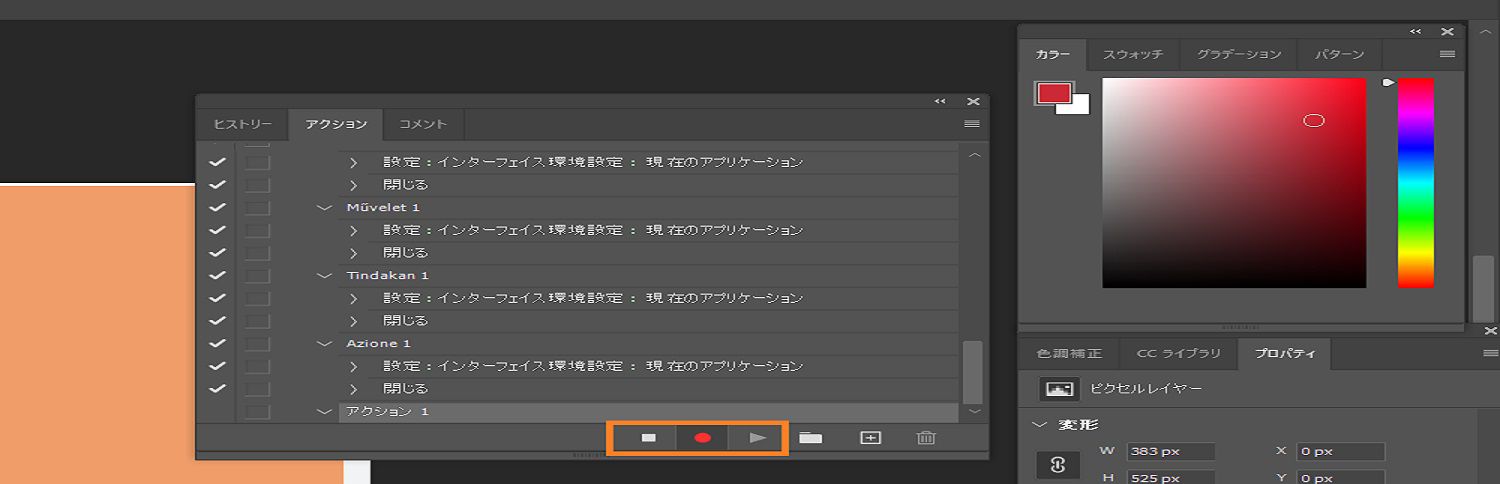Open the Properties panel flyout menu
This screenshot has width=1500, height=484.
(1491, 354)
